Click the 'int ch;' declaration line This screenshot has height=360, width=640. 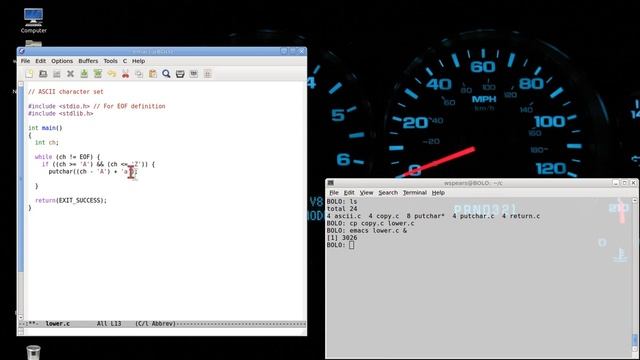[x=47, y=142]
